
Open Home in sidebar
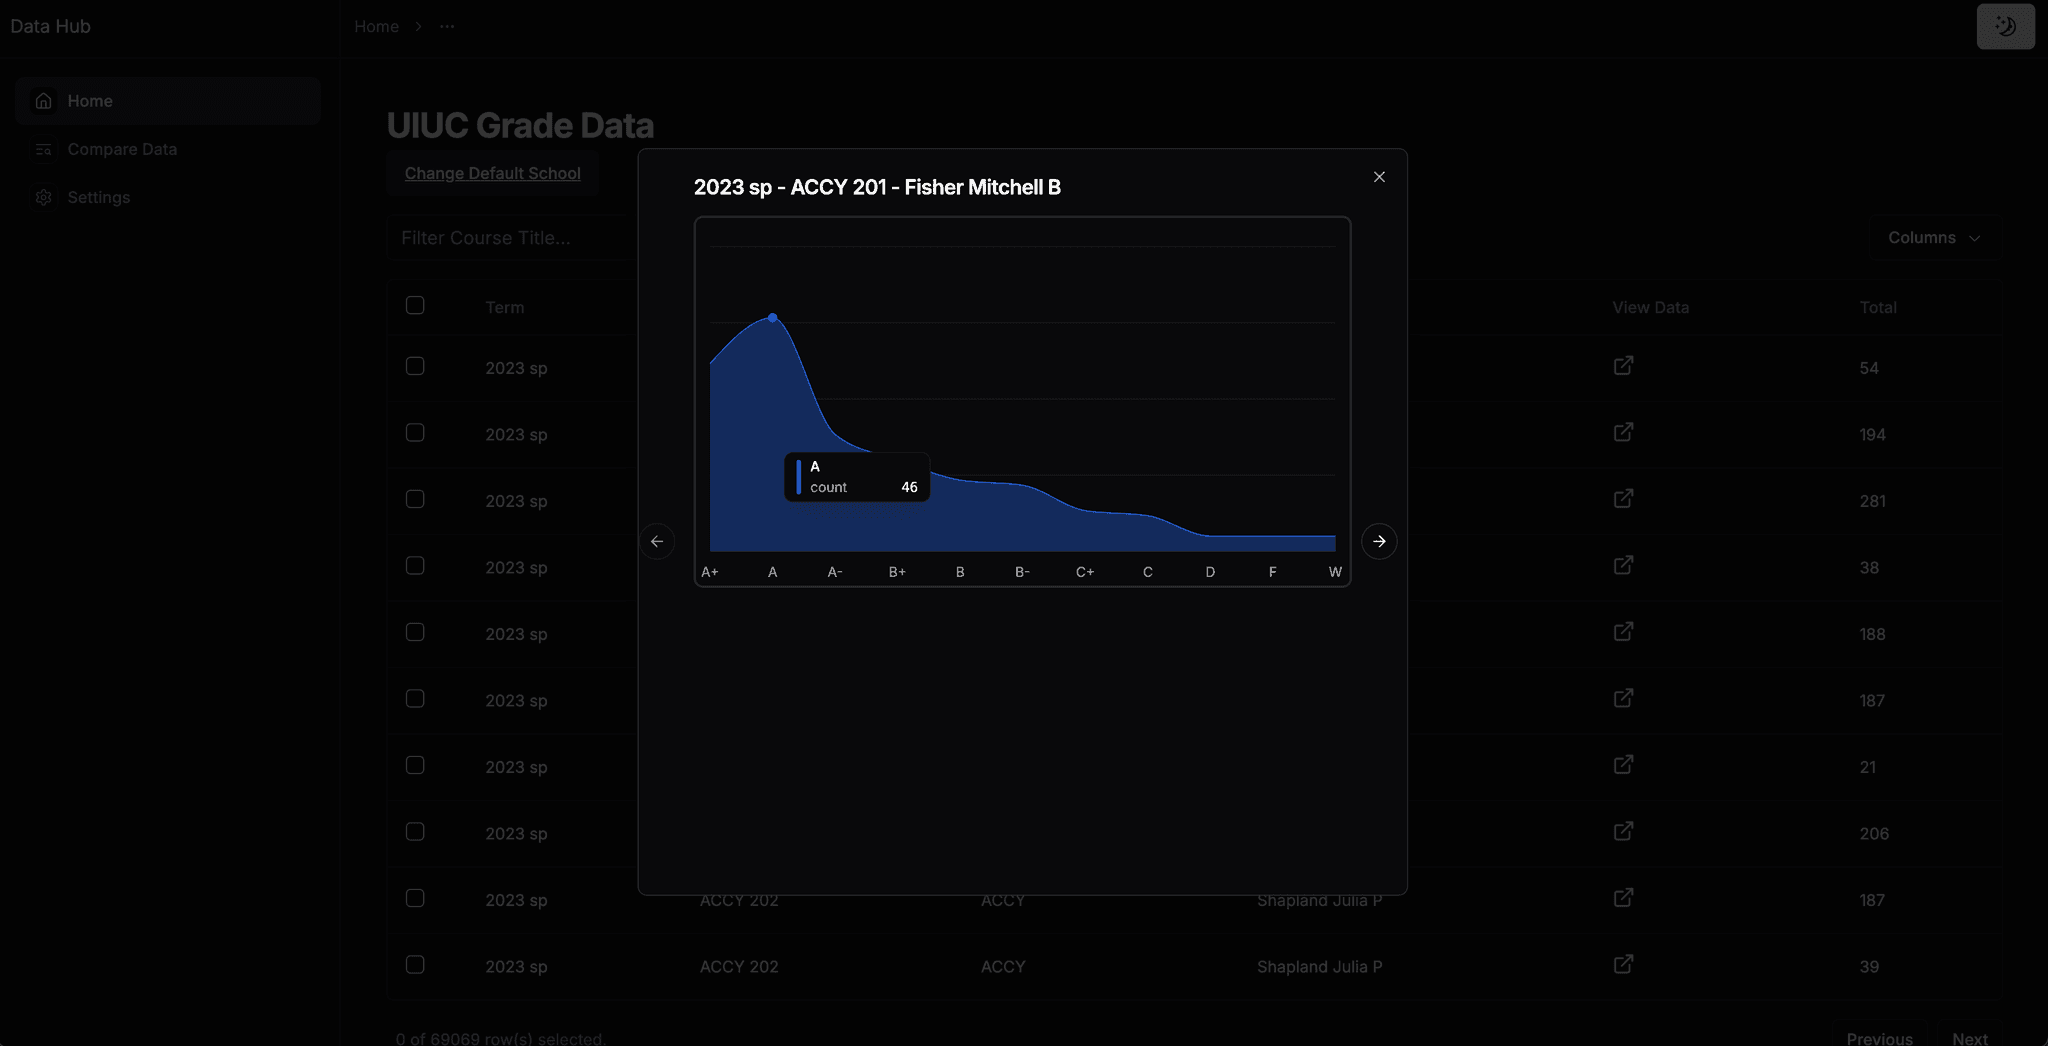[x=168, y=101]
